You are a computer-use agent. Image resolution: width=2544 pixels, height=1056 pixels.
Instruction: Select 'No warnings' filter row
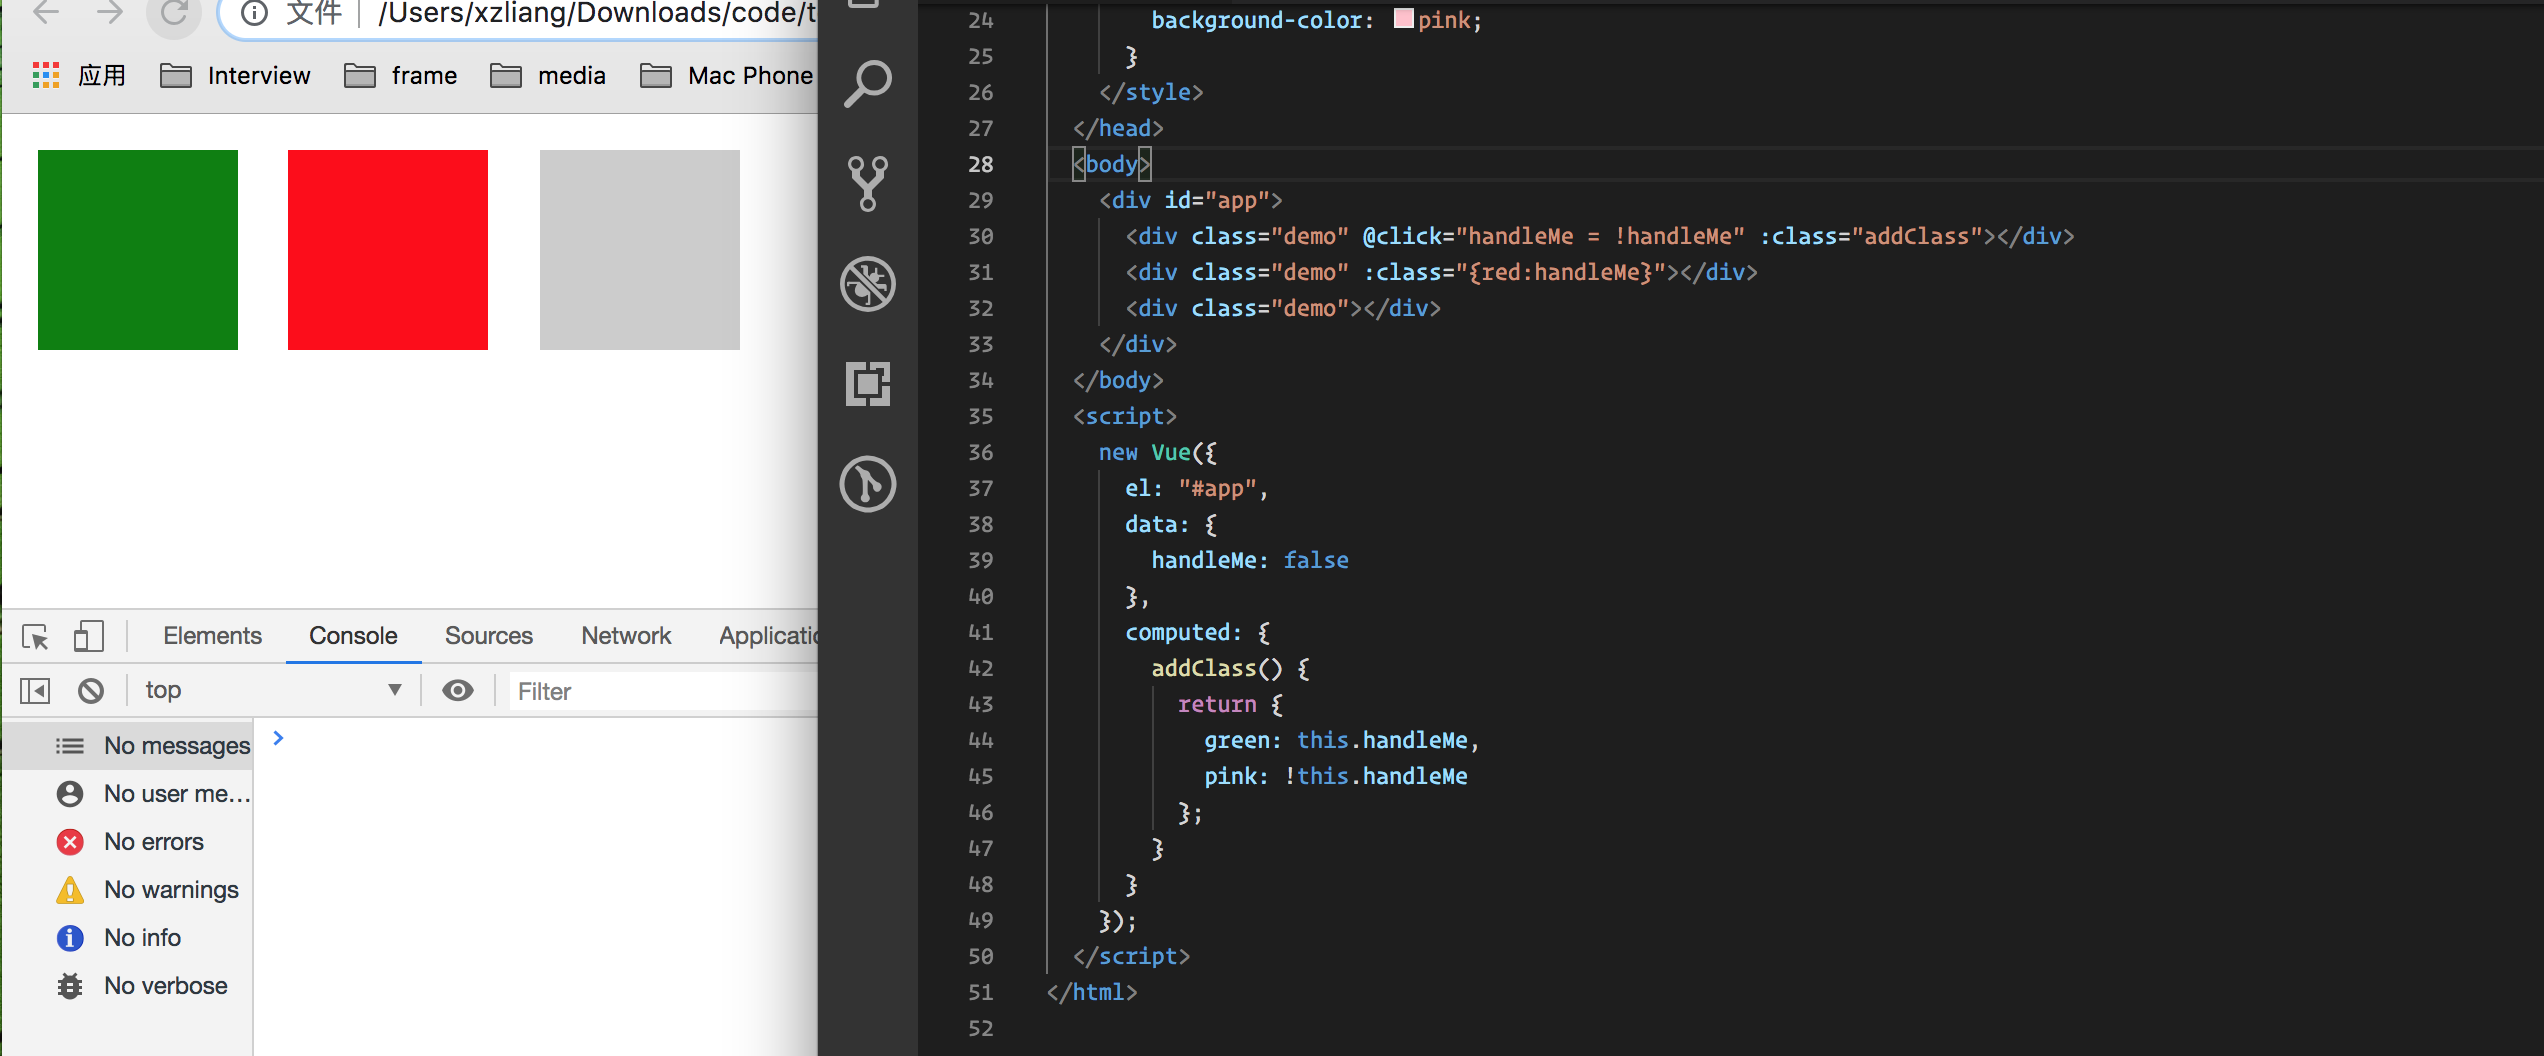coord(128,890)
